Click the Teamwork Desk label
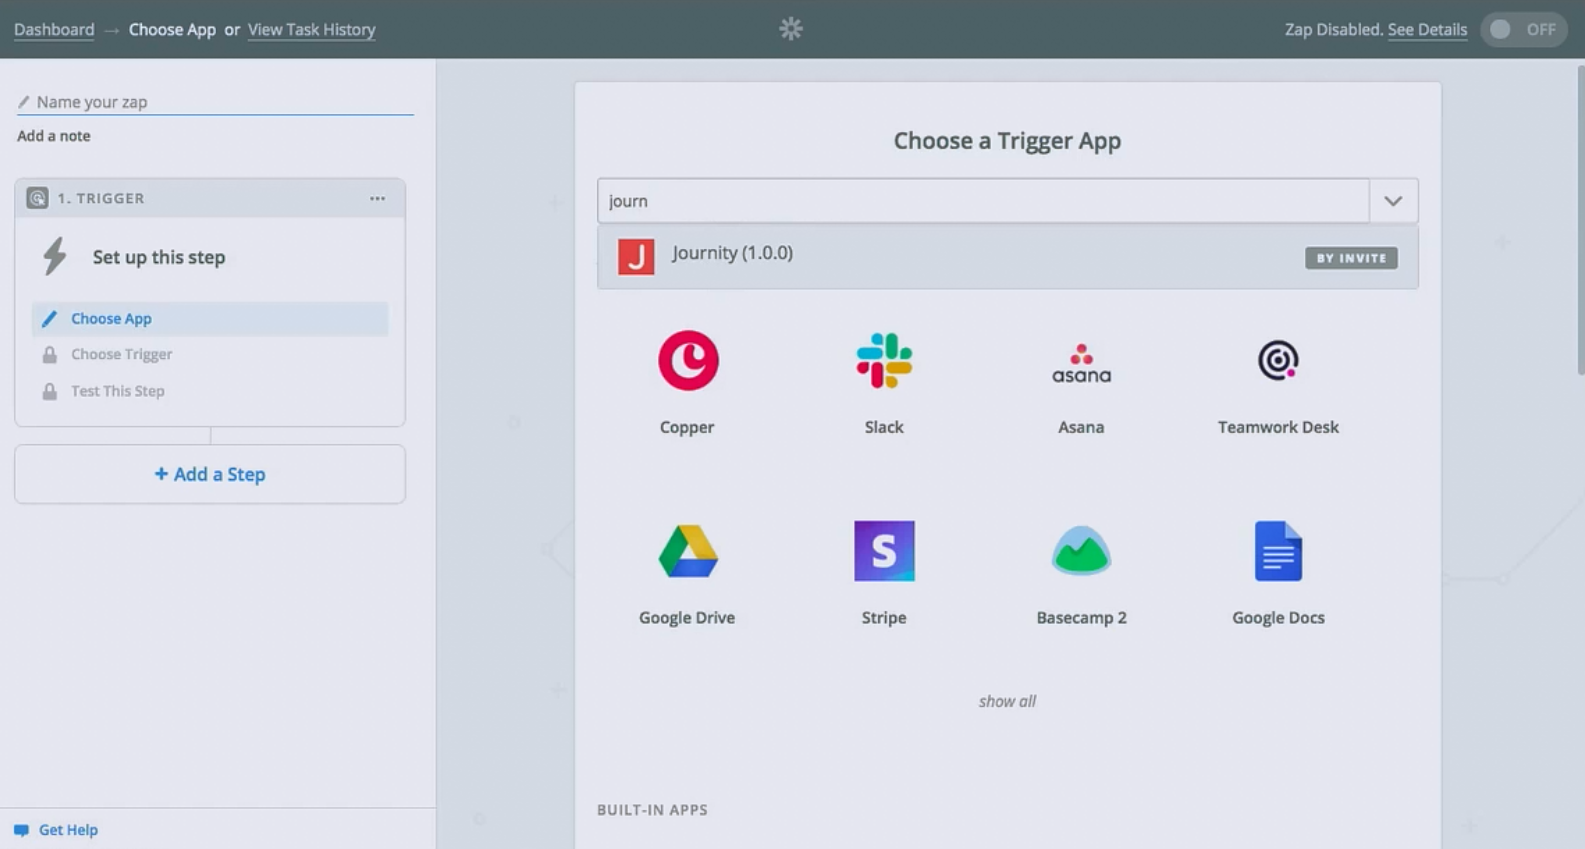The image size is (1585, 849). click(x=1278, y=427)
